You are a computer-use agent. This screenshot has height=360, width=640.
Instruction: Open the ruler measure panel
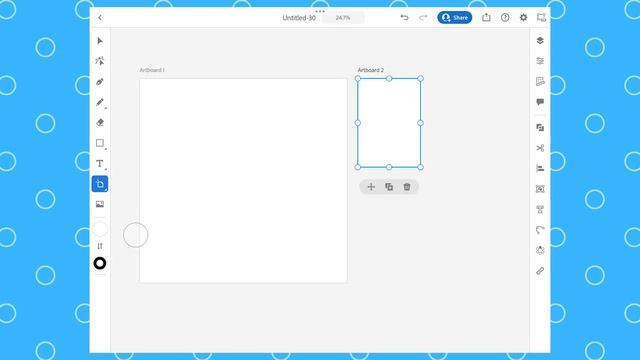pyautogui.click(x=540, y=271)
